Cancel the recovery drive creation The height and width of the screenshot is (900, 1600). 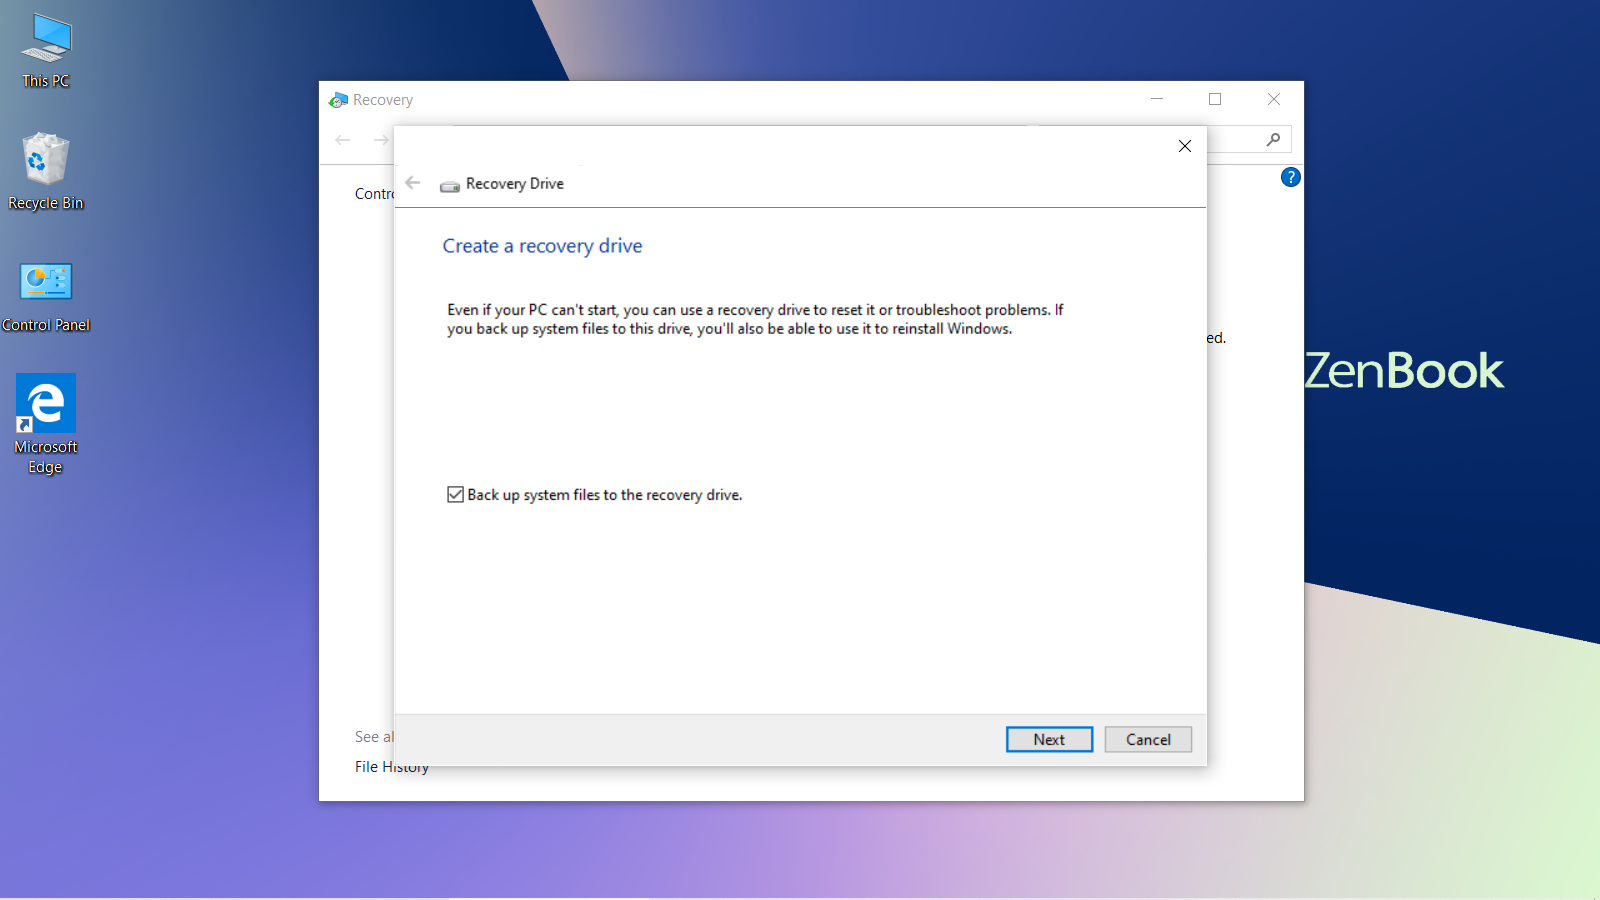[1148, 739]
